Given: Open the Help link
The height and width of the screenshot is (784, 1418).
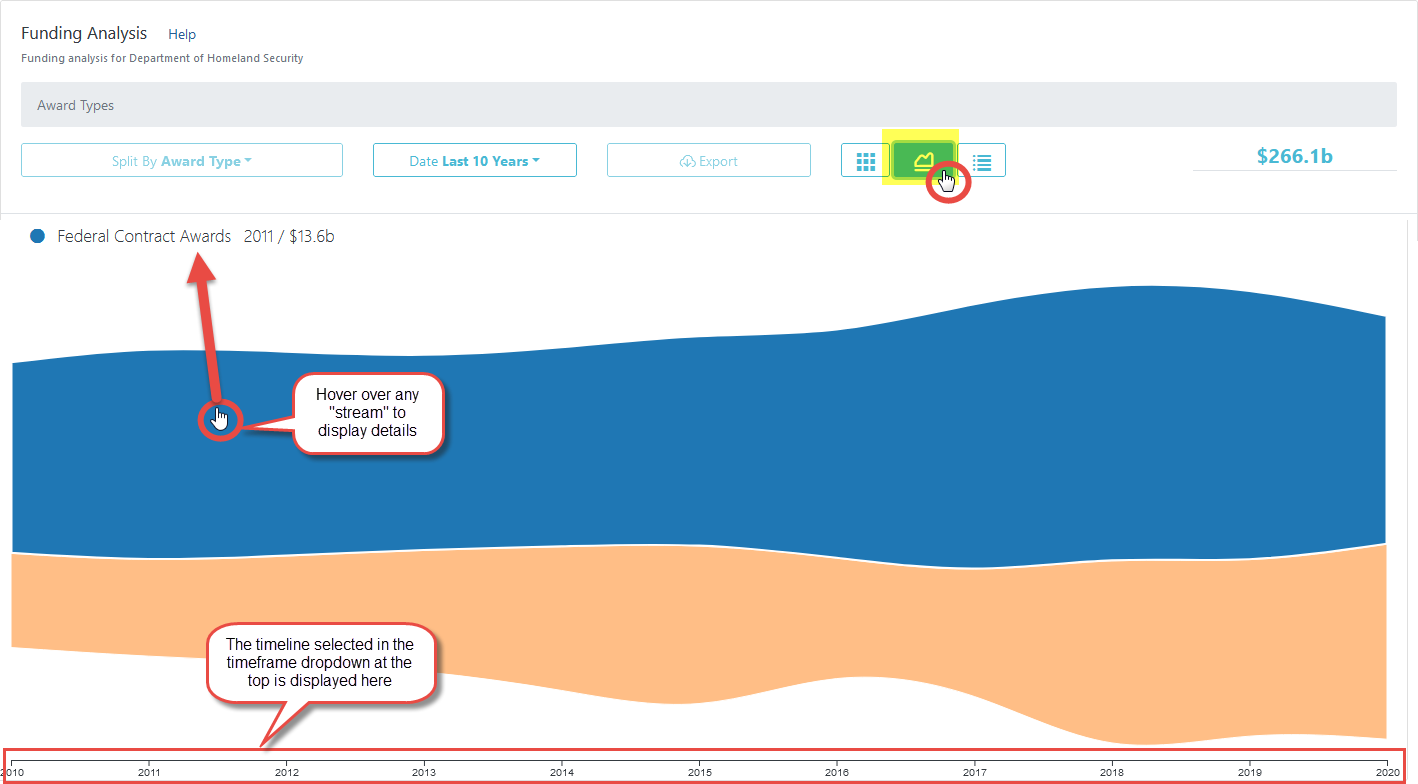Looking at the screenshot, I should point(182,34).
